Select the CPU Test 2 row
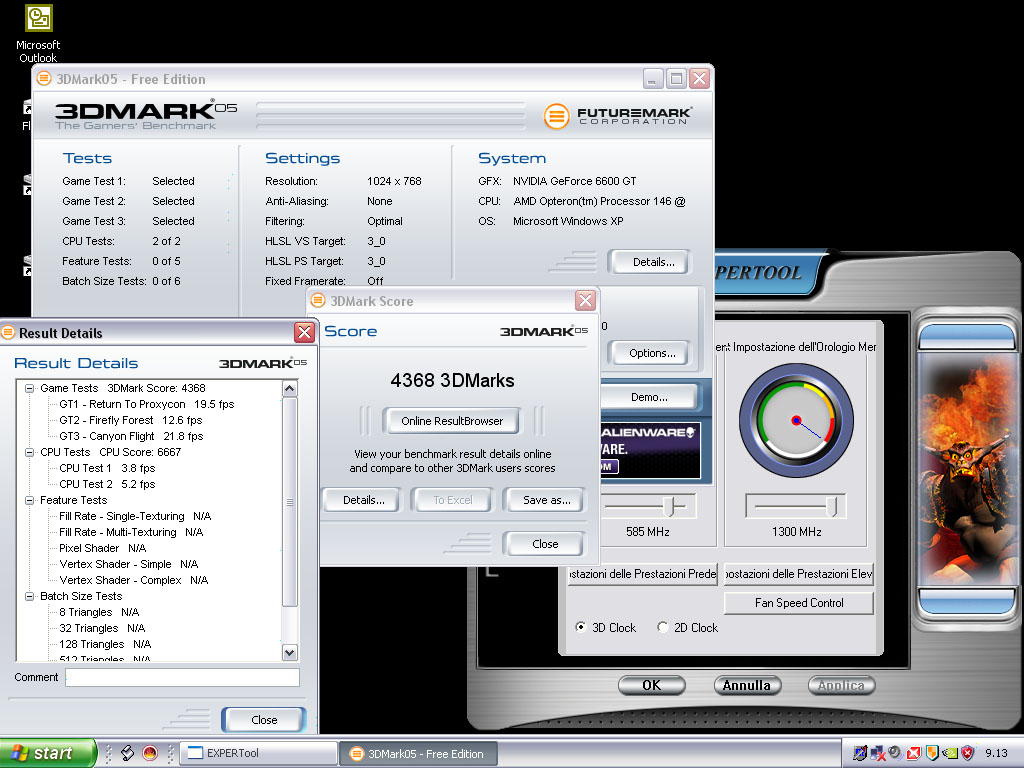1024x768 pixels. pyautogui.click(x=107, y=484)
